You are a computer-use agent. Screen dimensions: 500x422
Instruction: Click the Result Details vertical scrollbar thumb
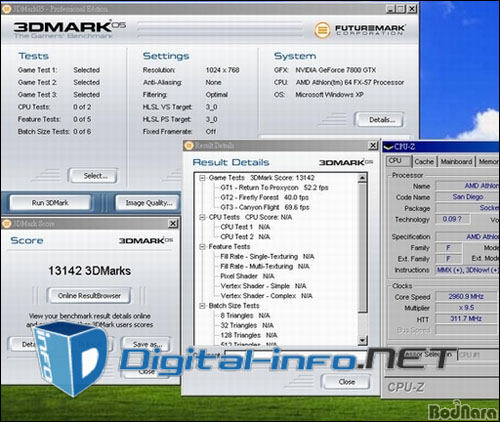pos(362,247)
